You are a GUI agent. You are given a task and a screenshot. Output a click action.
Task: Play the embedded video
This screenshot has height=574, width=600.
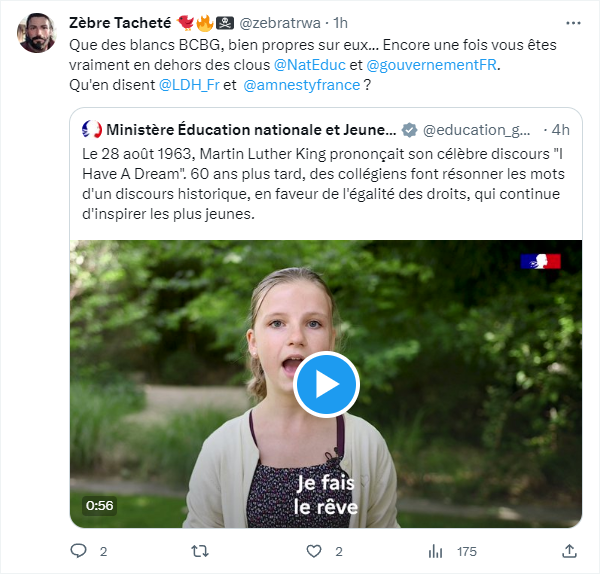coord(326,384)
